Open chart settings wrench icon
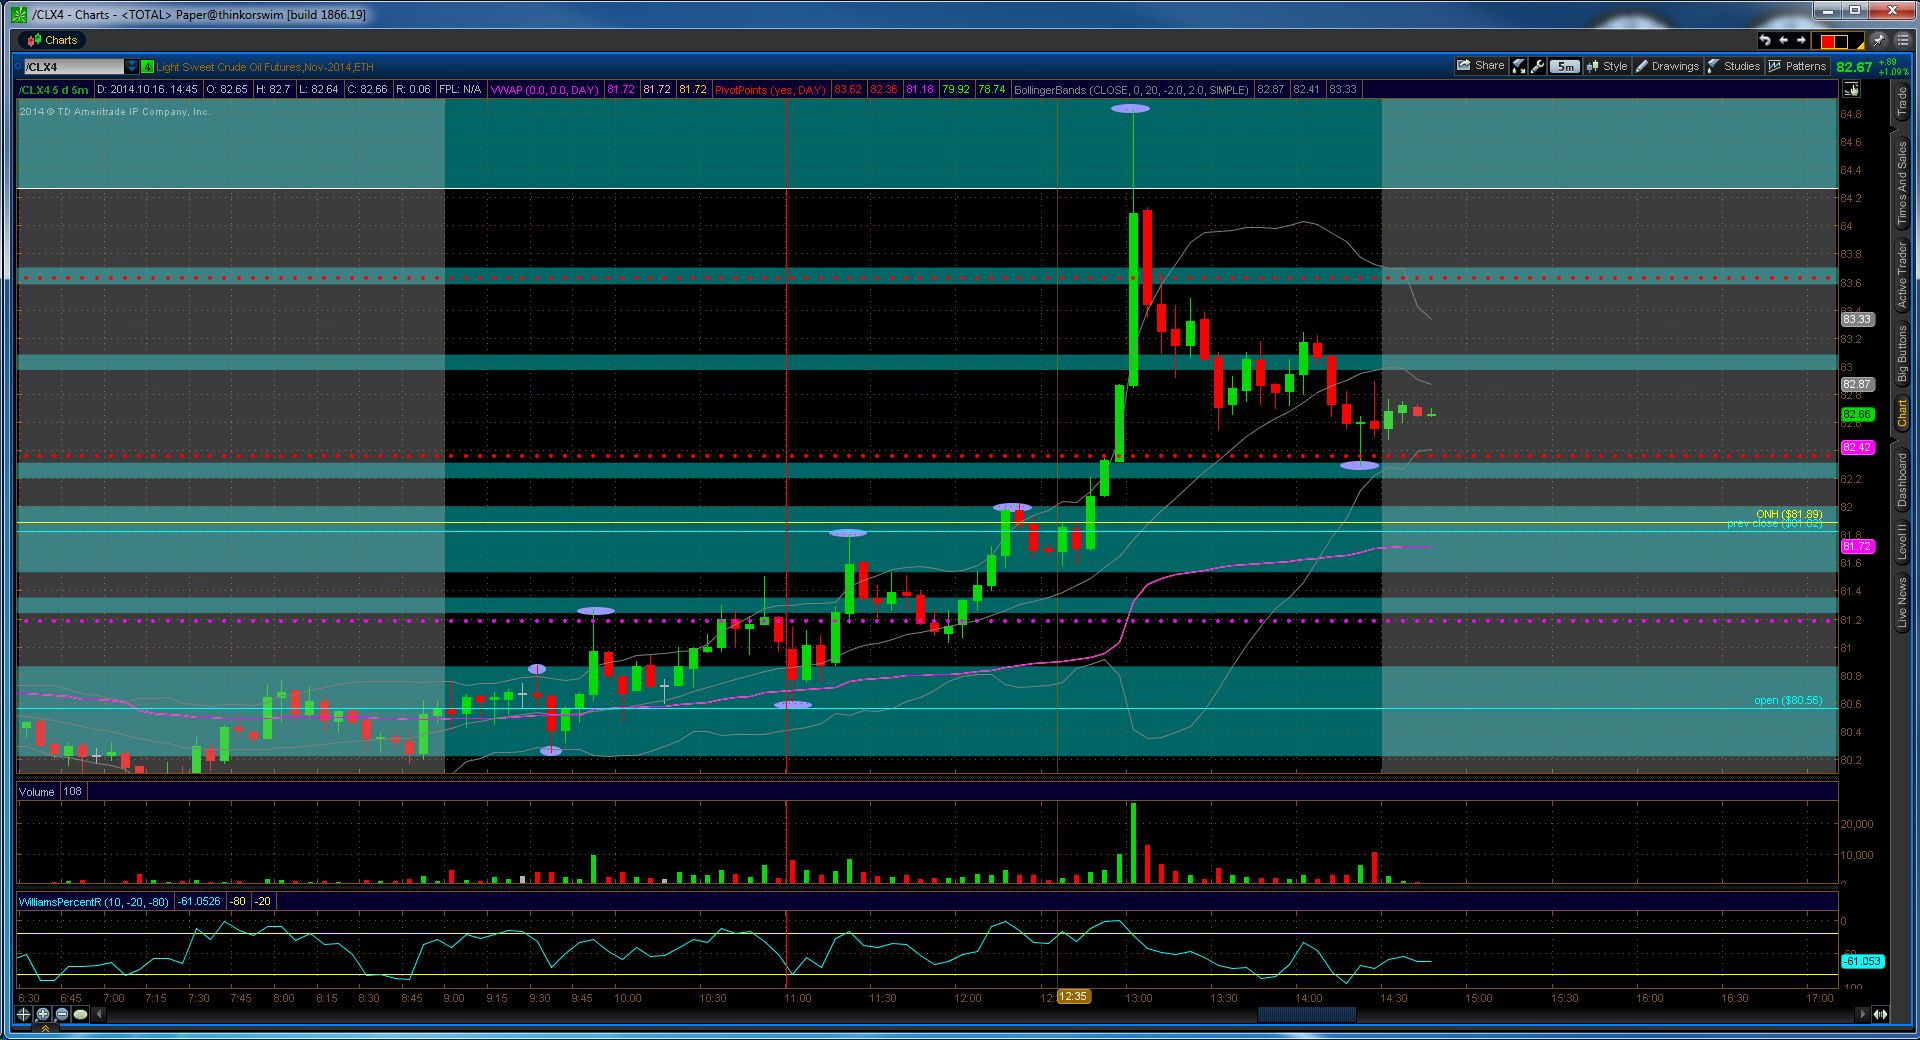1920x1040 pixels. (1538, 66)
